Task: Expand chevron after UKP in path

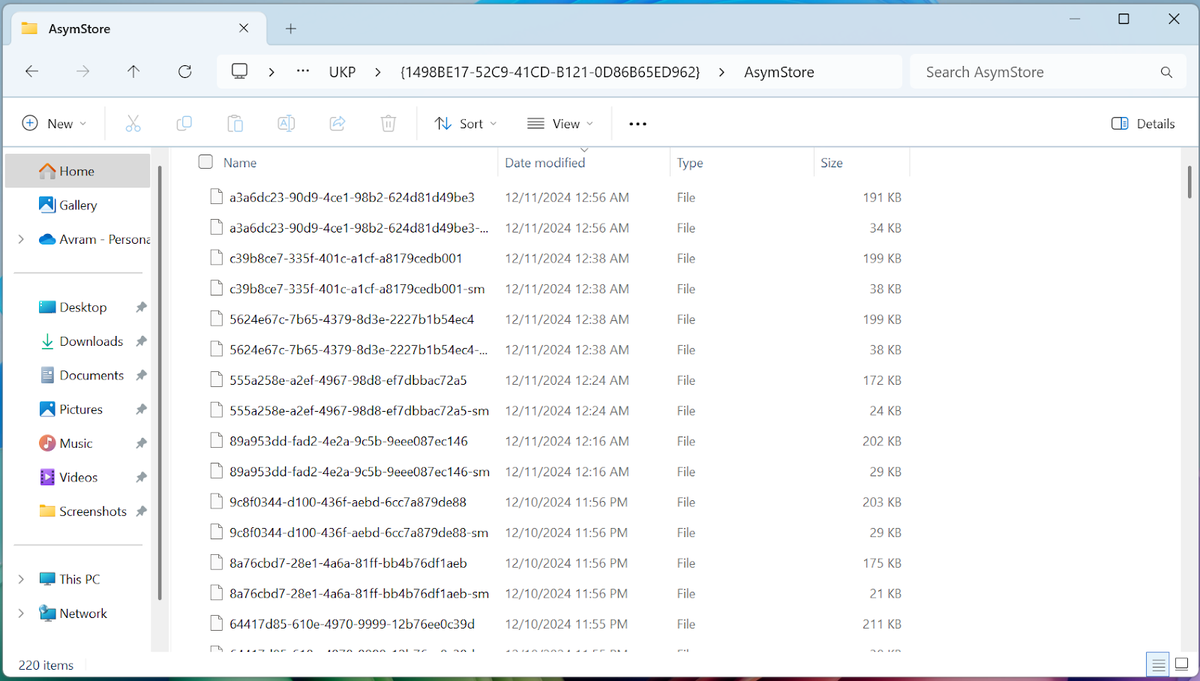Action: pos(377,72)
